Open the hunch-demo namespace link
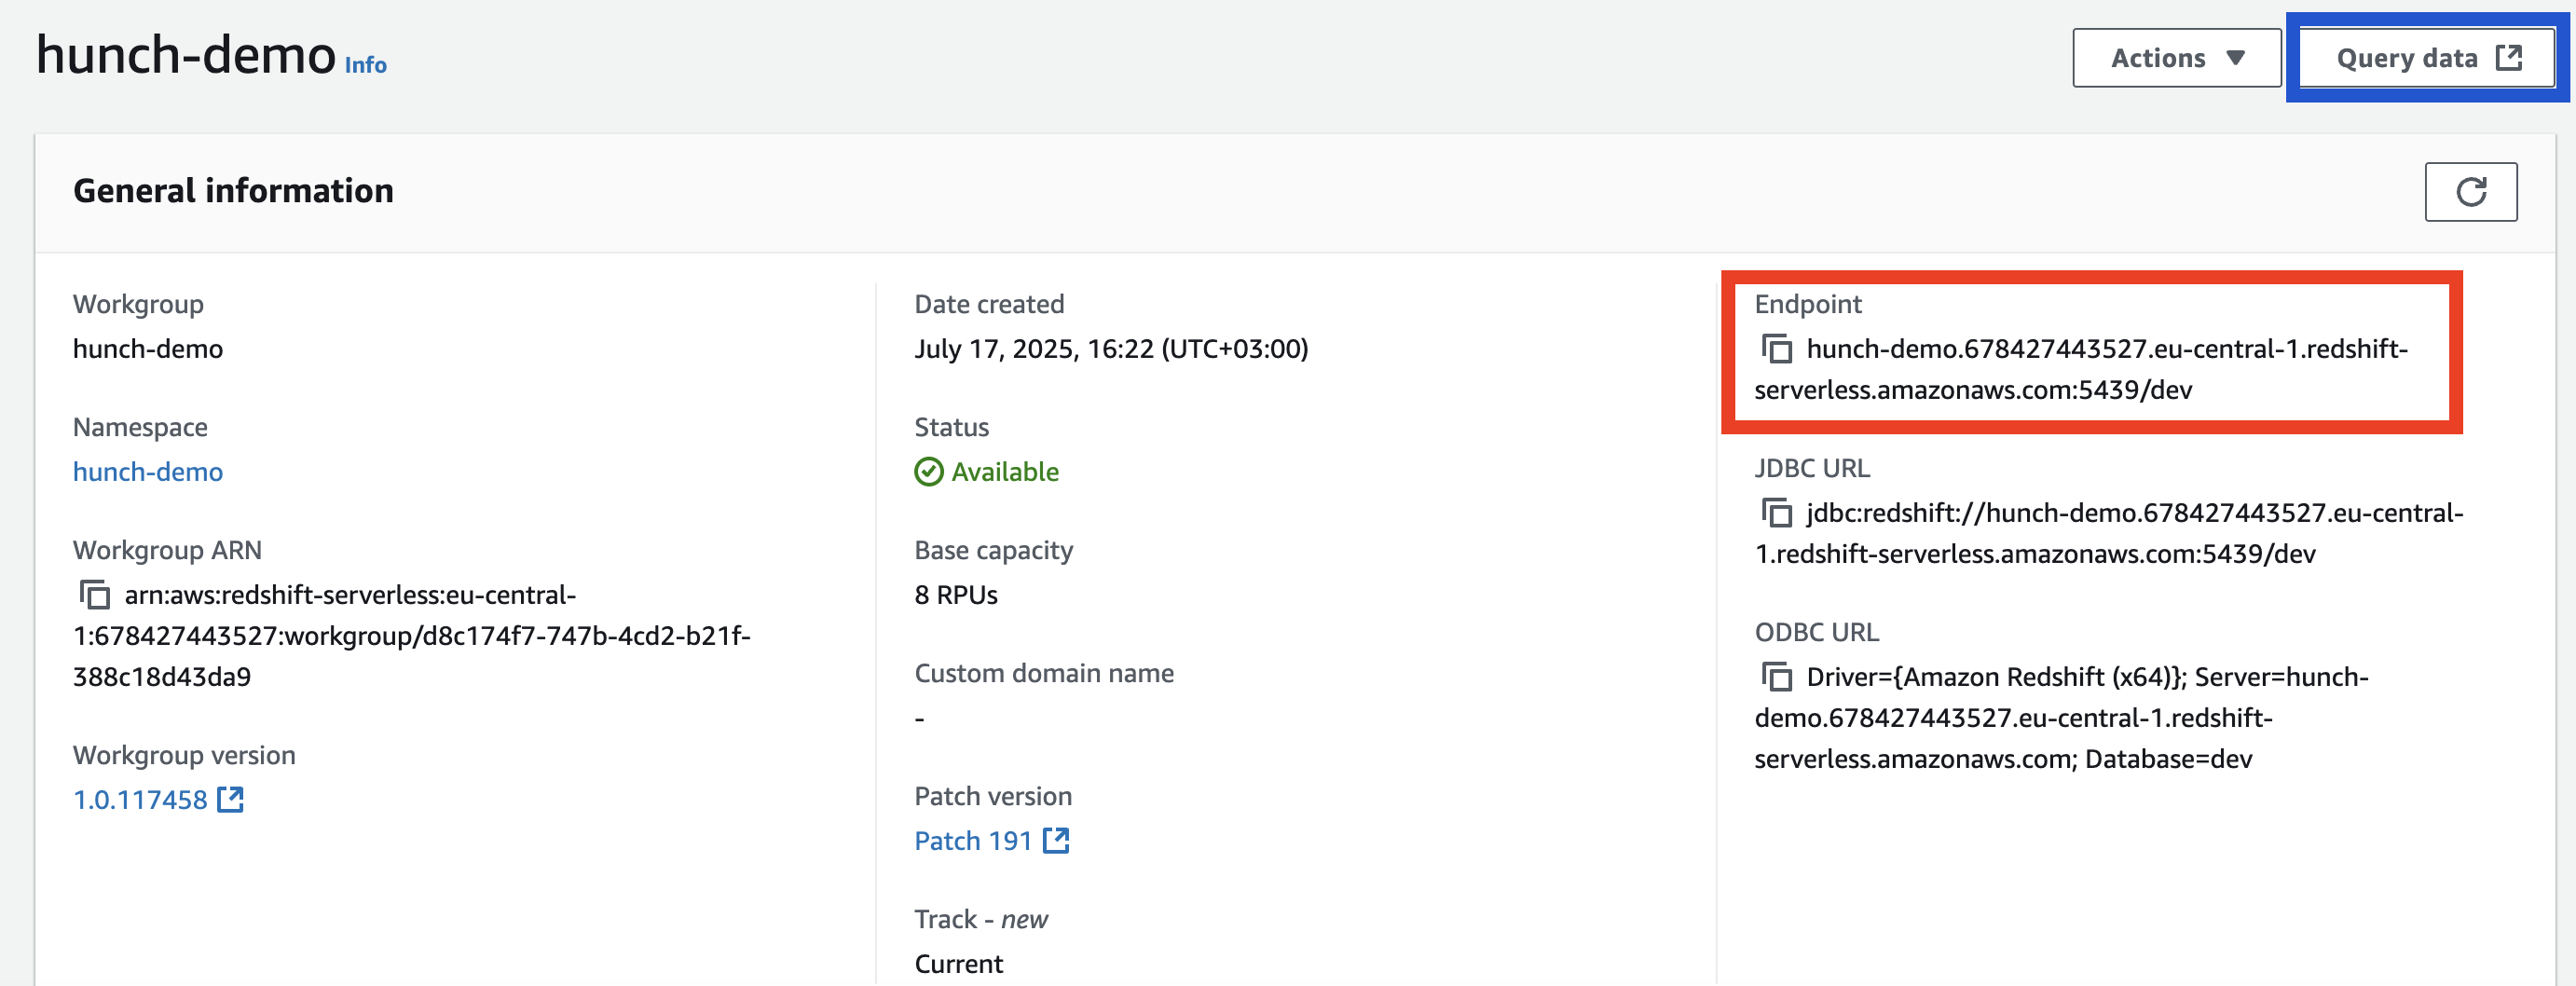Viewport: 2576px width, 986px height. point(147,471)
